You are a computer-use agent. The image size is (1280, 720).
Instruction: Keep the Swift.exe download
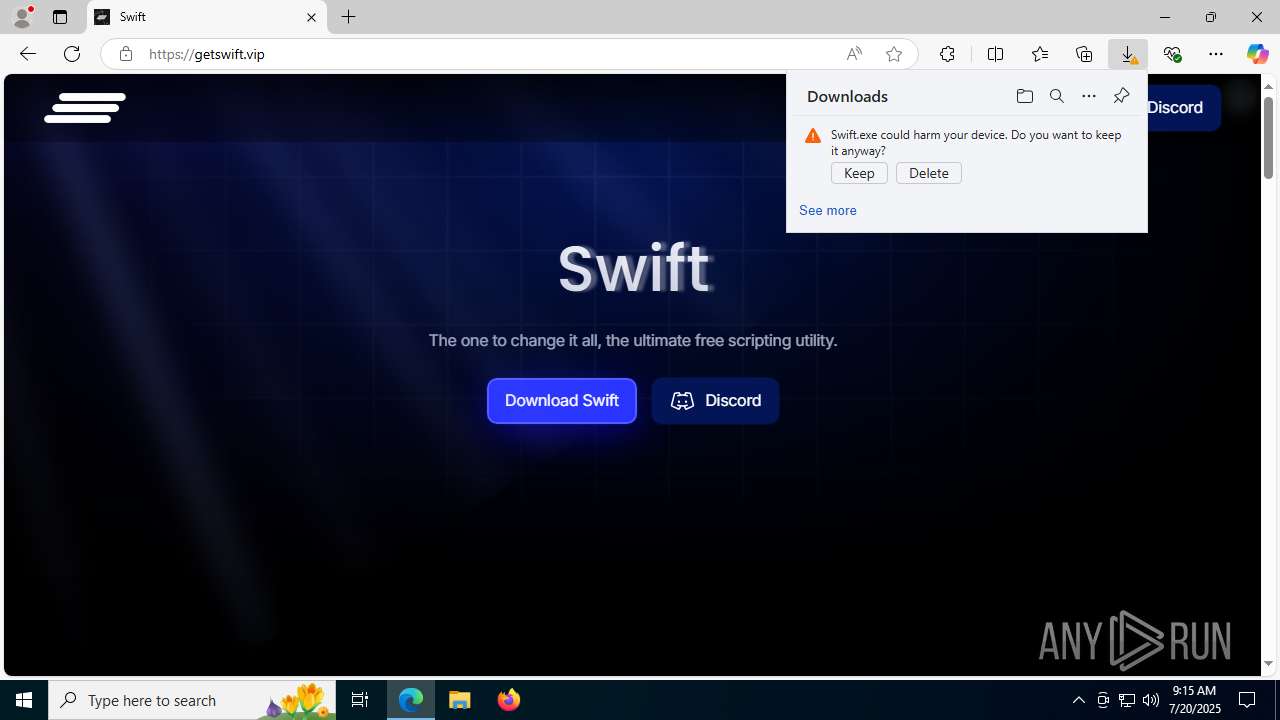[859, 173]
